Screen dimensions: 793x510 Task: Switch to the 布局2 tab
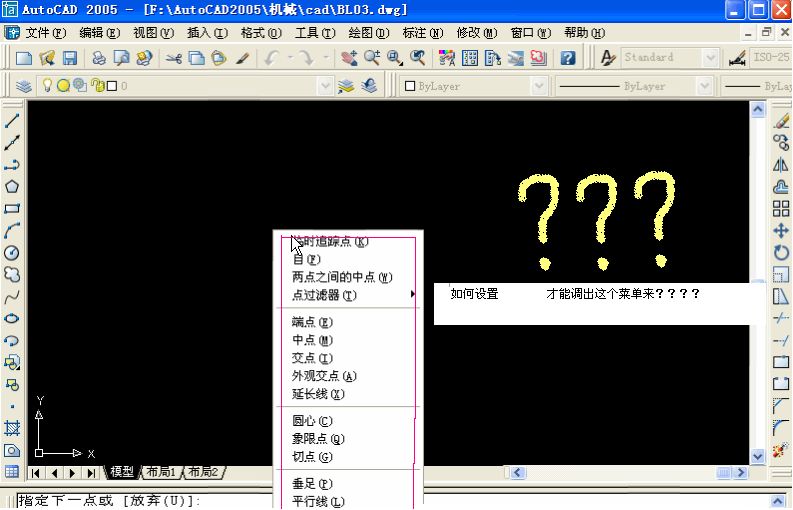pos(203,472)
